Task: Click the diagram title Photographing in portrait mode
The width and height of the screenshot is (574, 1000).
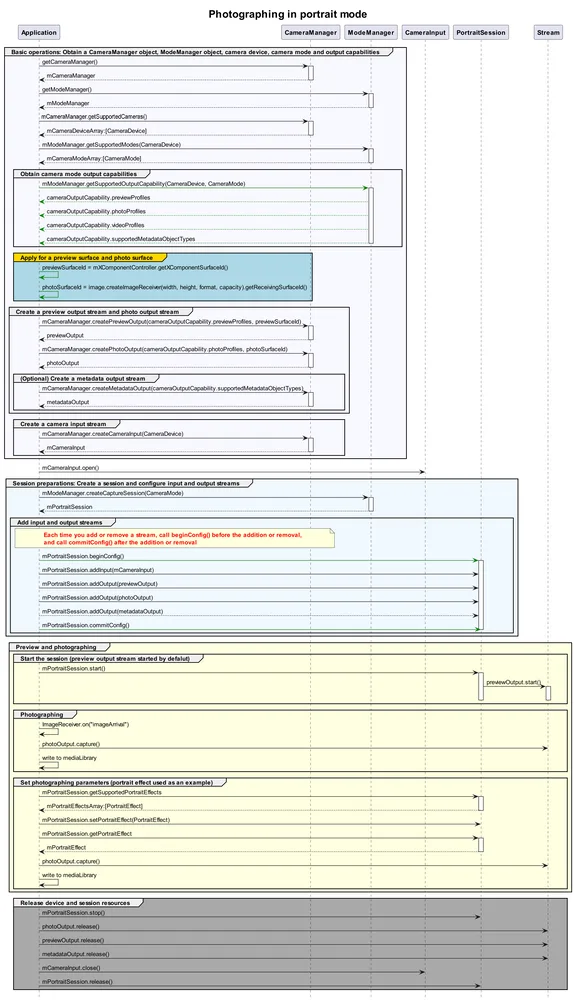Action: coord(288,13)
